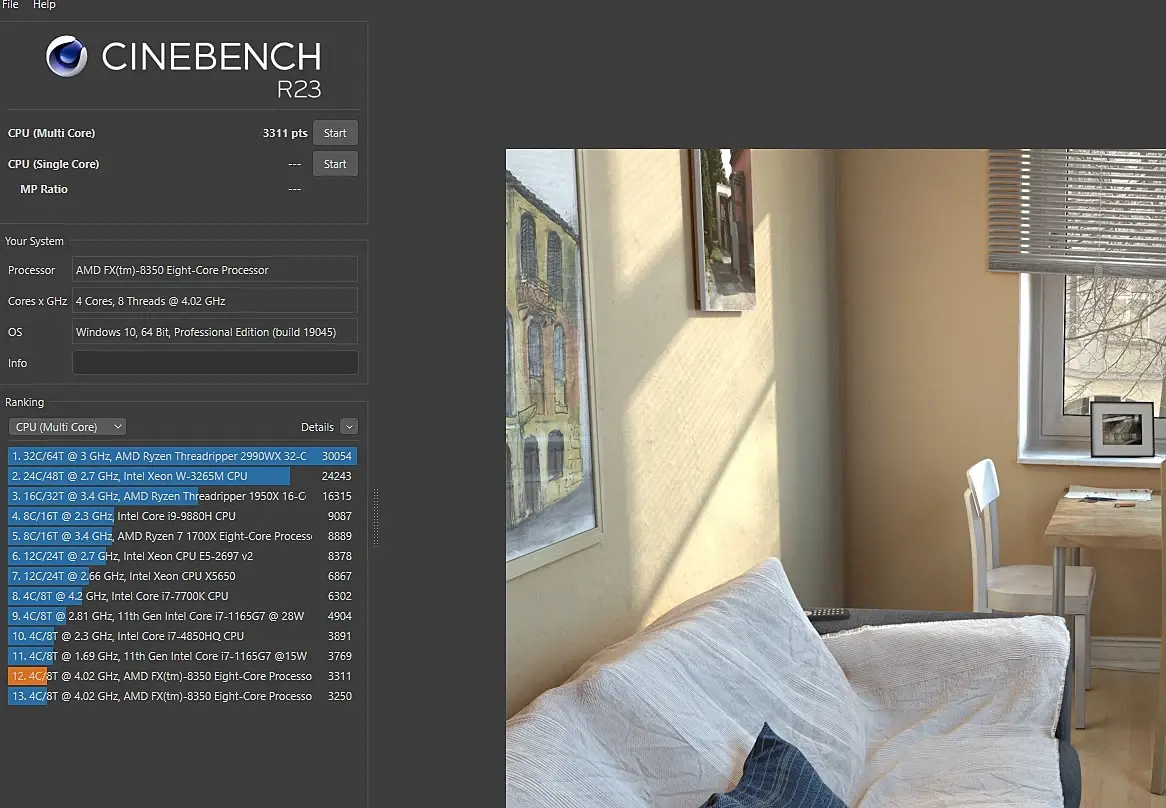Click the Cinebench sphere logo icon
The height and width of the screenshot is (808, 1166).
click(x=67, y=56)
